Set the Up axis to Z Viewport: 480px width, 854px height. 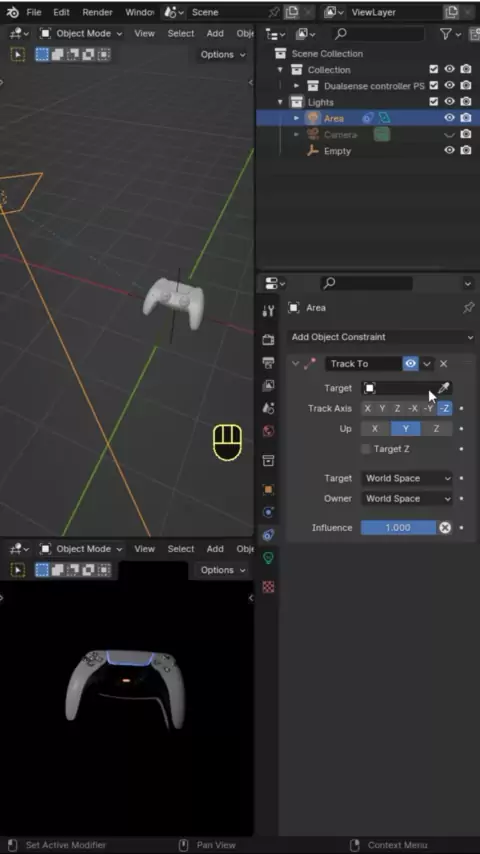436,429
